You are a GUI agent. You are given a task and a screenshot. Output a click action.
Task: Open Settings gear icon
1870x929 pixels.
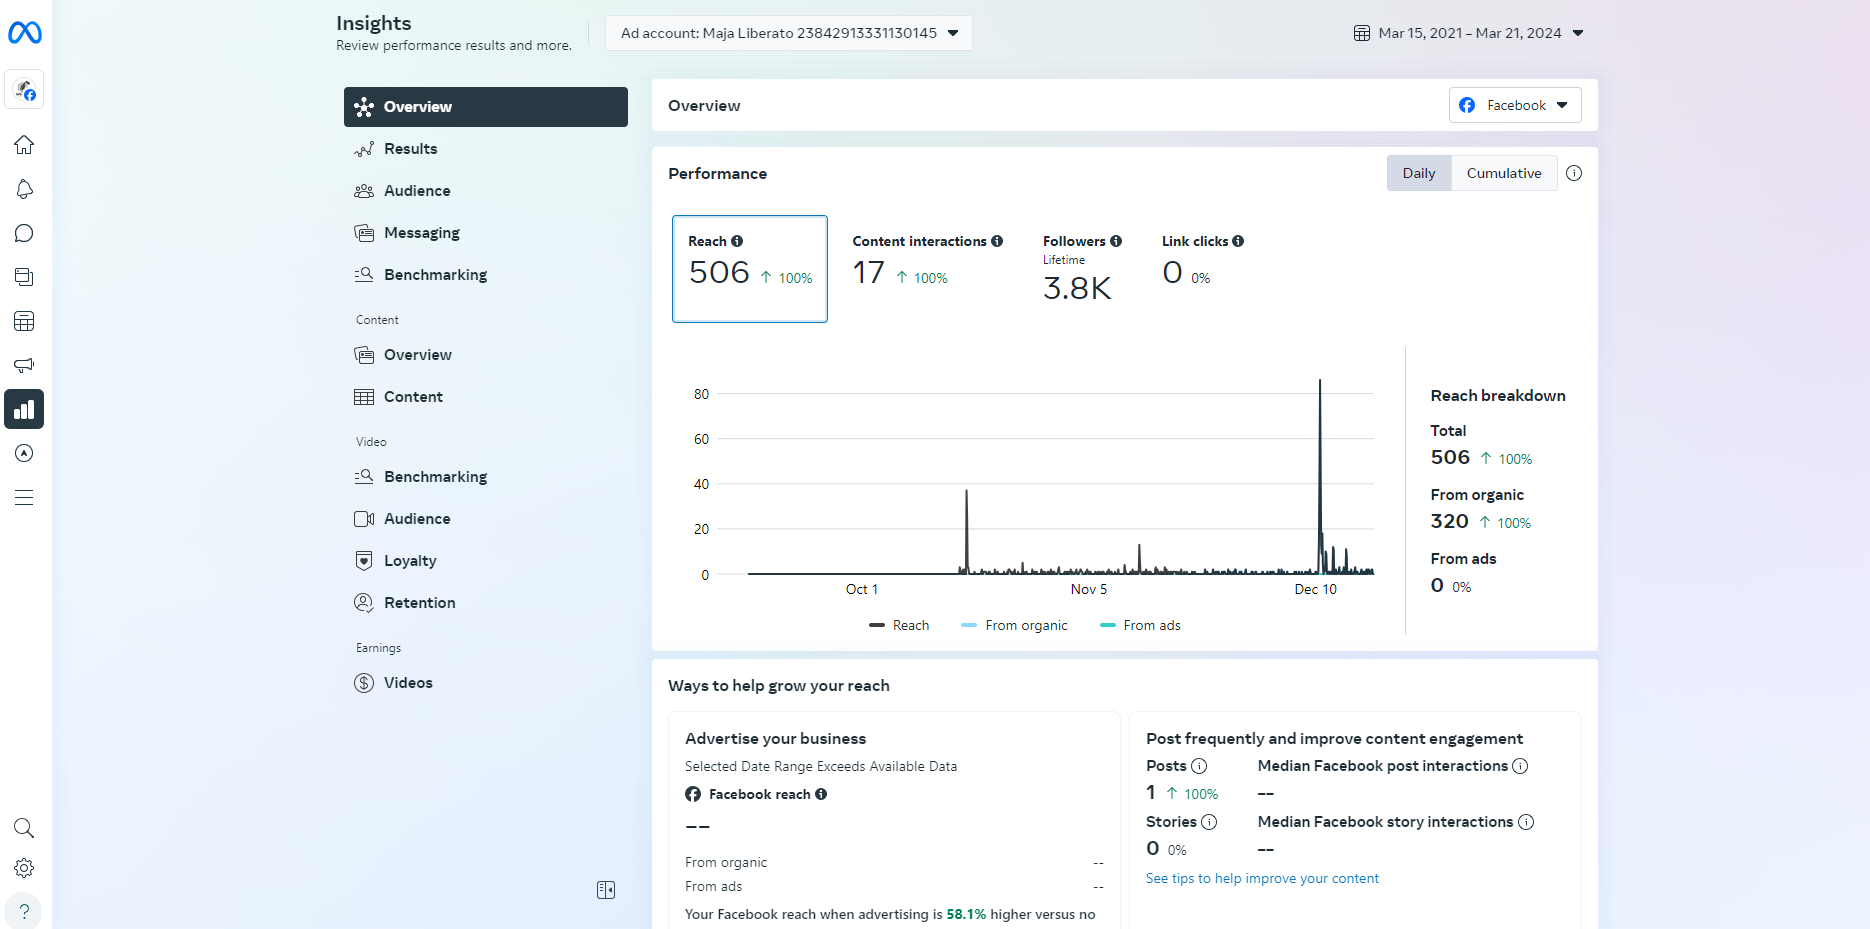click(24, 868)
